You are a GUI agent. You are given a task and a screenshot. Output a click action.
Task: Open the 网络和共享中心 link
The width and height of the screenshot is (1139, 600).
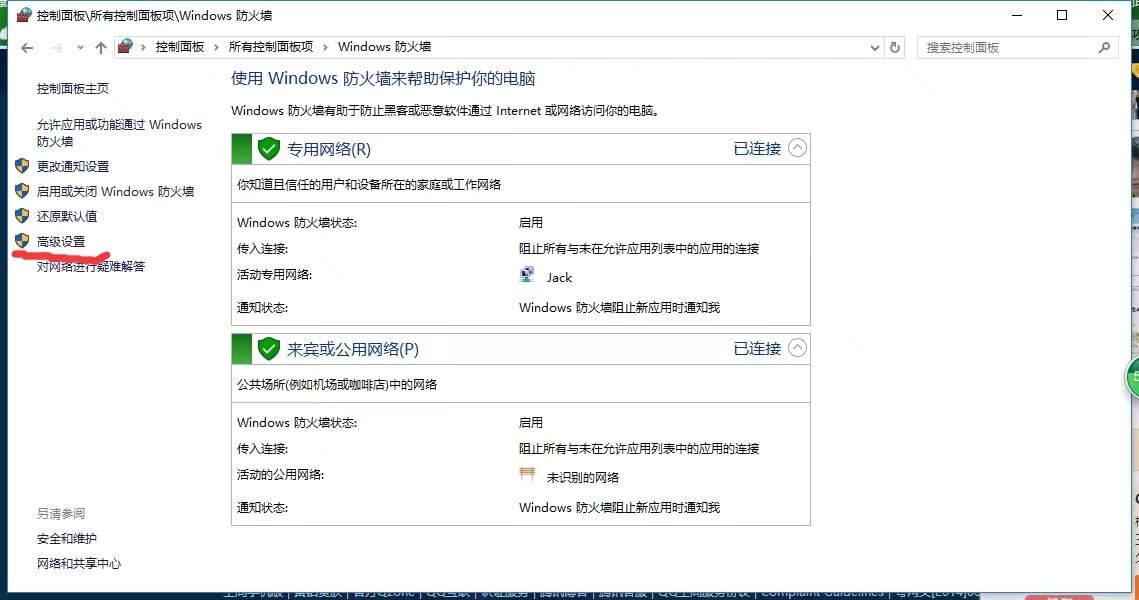pos(79,564)
